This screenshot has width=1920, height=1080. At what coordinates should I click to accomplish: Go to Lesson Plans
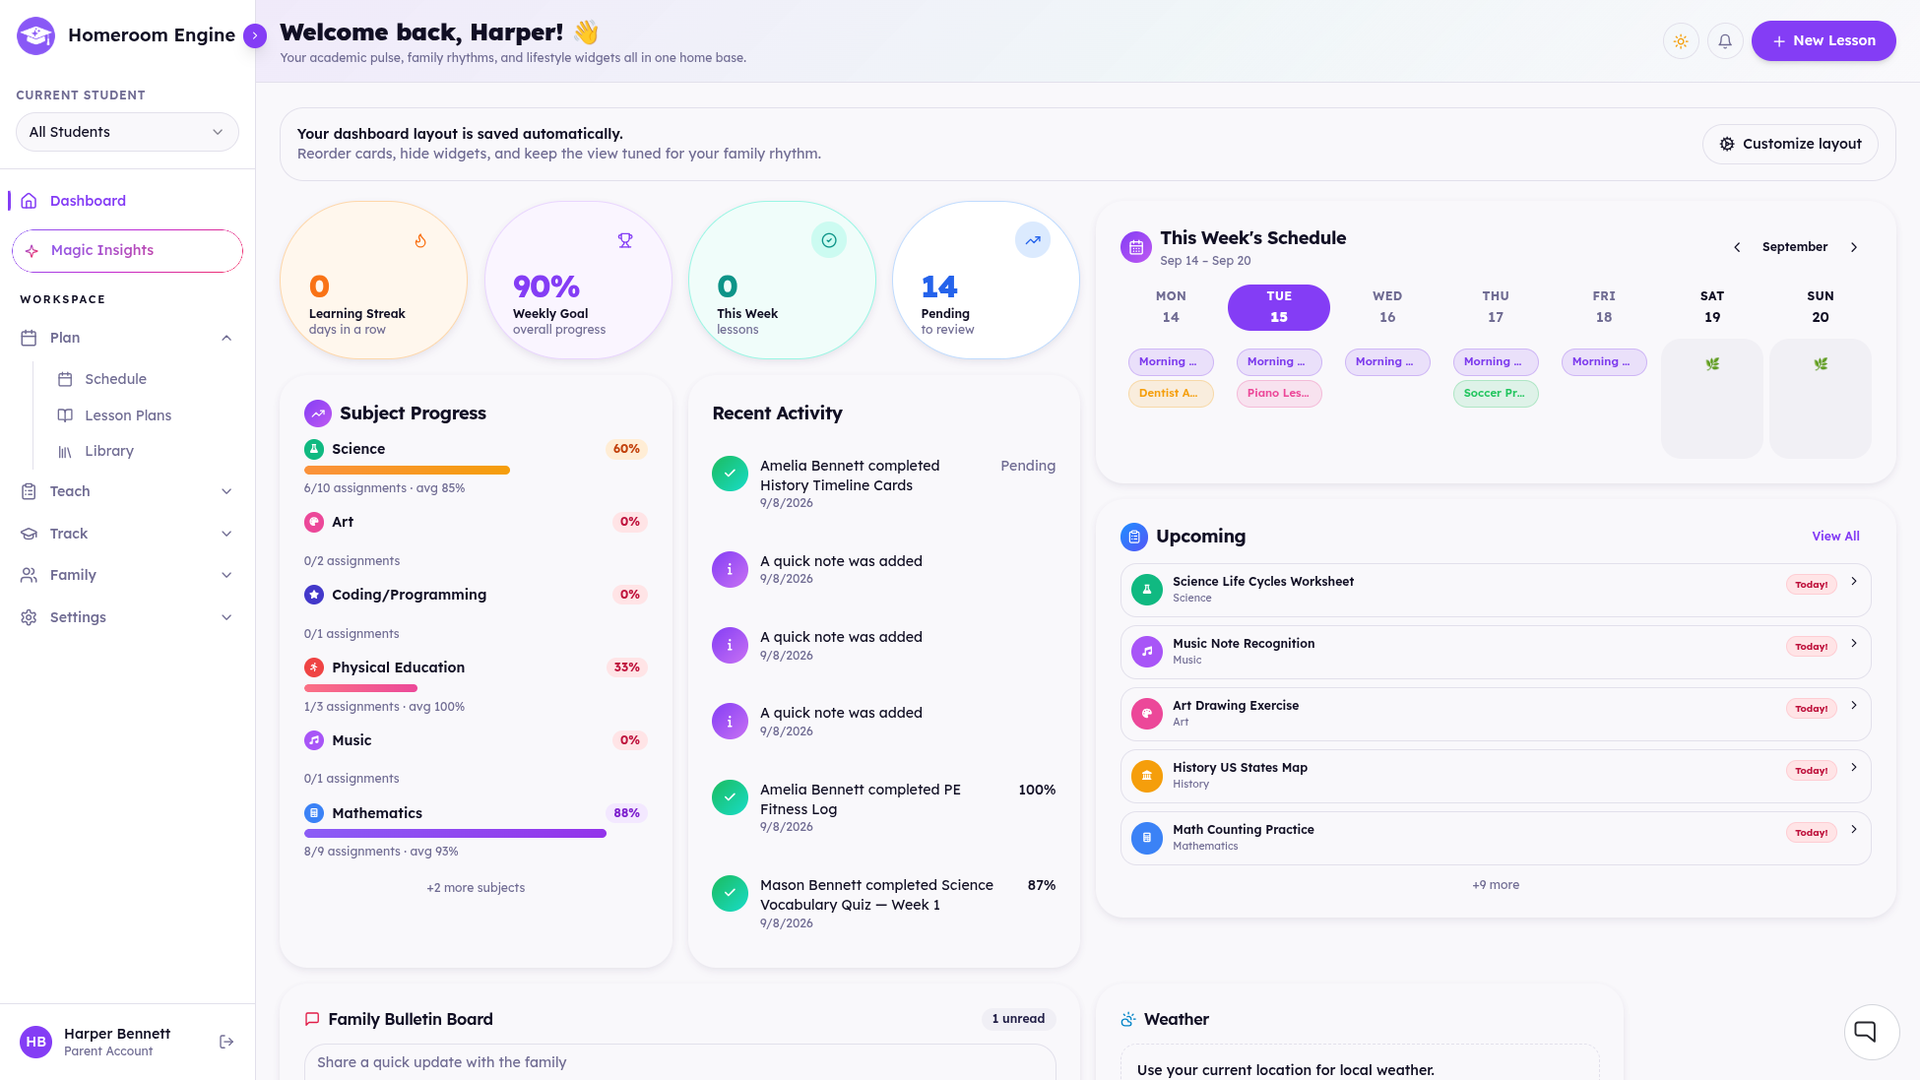[127, 415]
